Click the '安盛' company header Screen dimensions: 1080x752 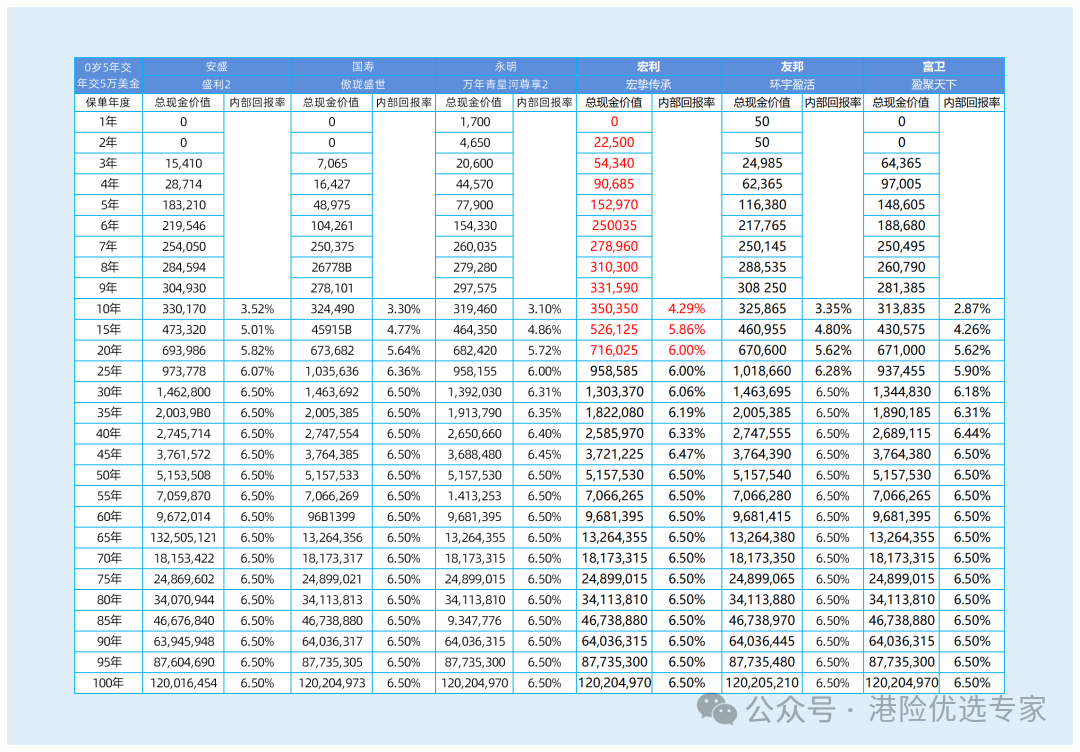pyautogui.click(x=216, y=67)
